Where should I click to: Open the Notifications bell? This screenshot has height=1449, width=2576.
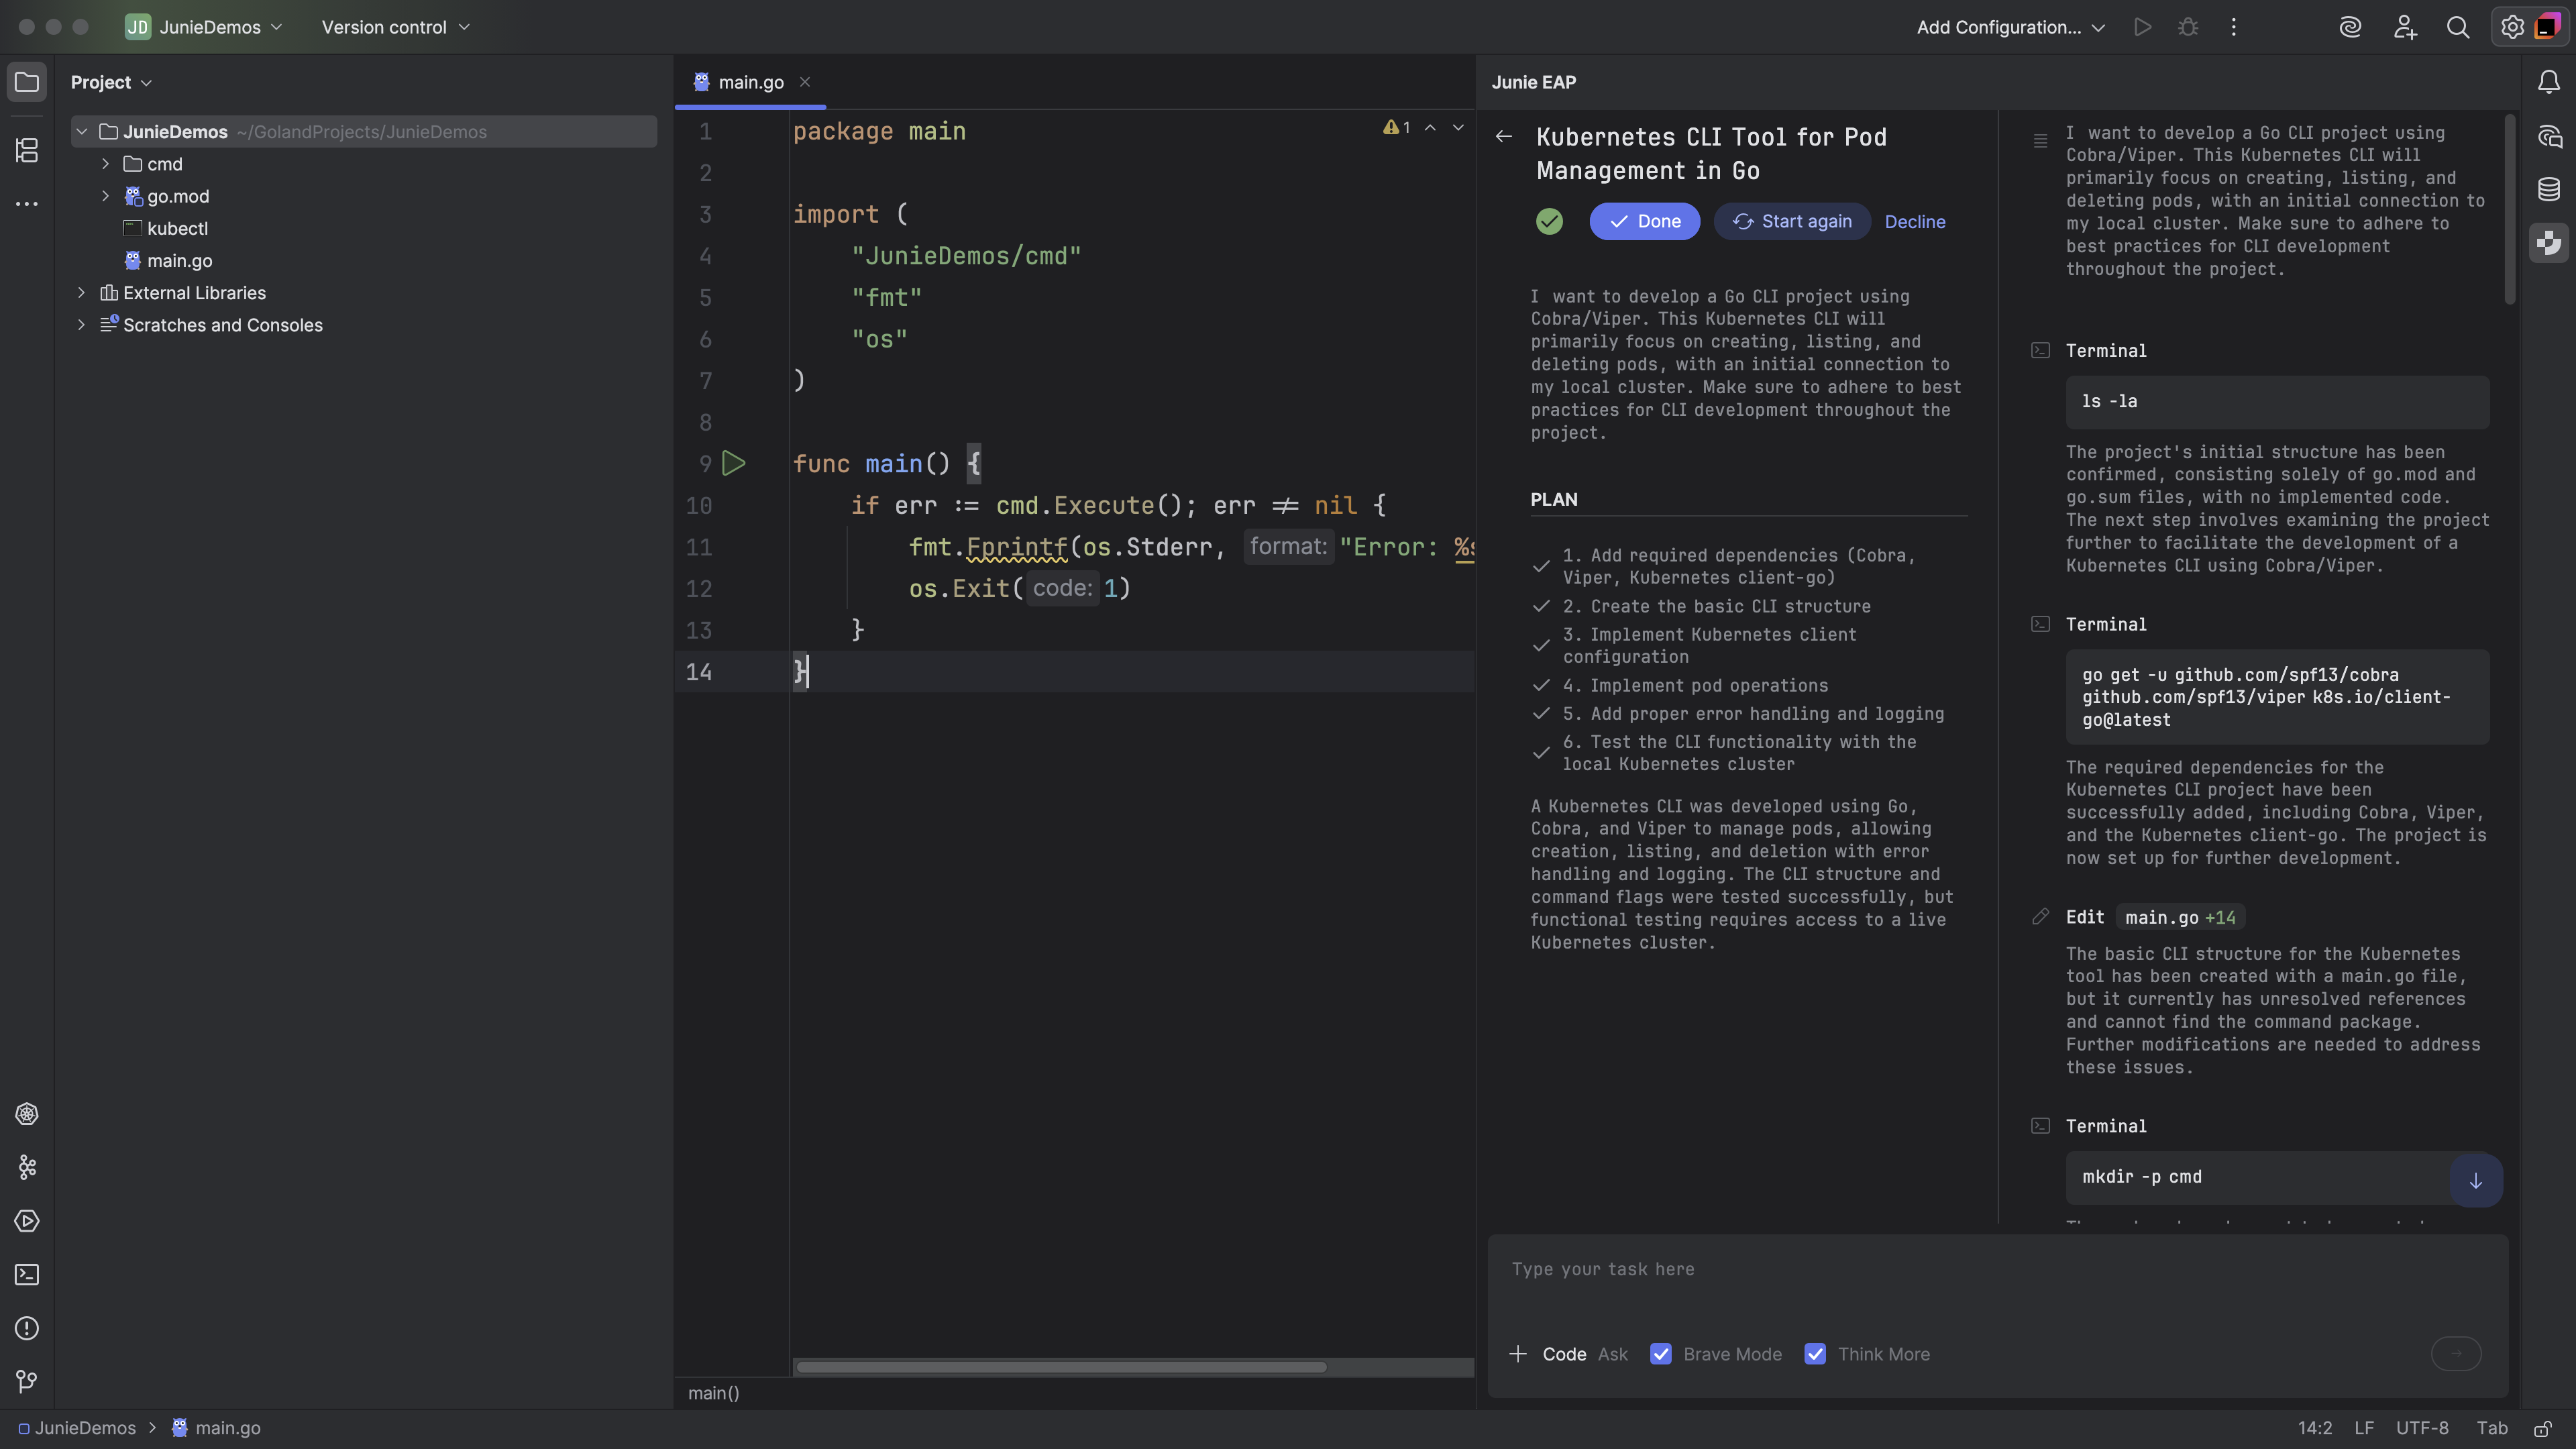[2549, 82]
